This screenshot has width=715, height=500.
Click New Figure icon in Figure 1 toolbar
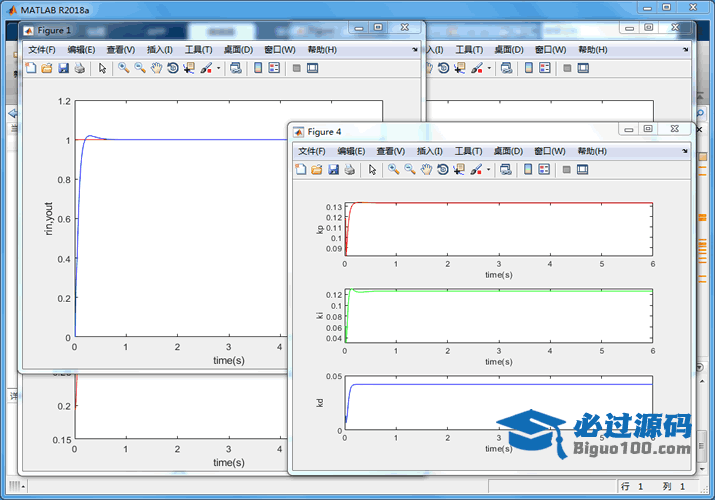[31, 68]
